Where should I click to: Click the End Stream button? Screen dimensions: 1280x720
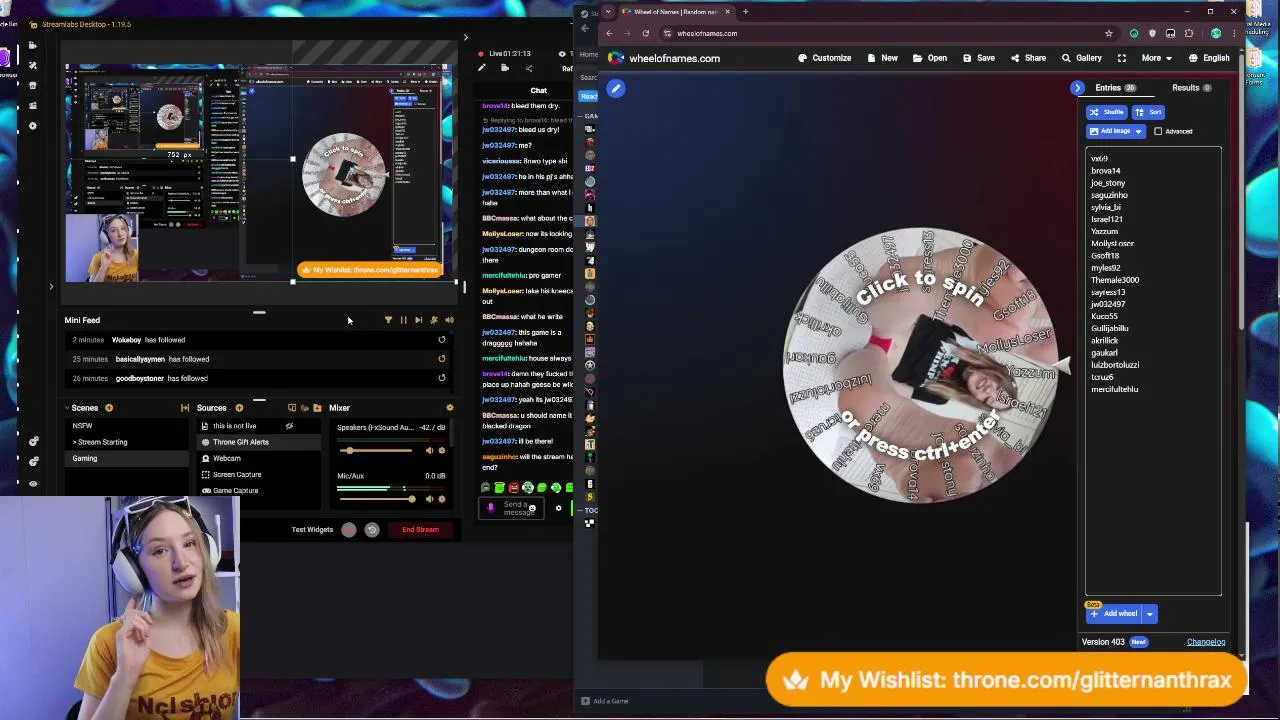pos(420,529)
